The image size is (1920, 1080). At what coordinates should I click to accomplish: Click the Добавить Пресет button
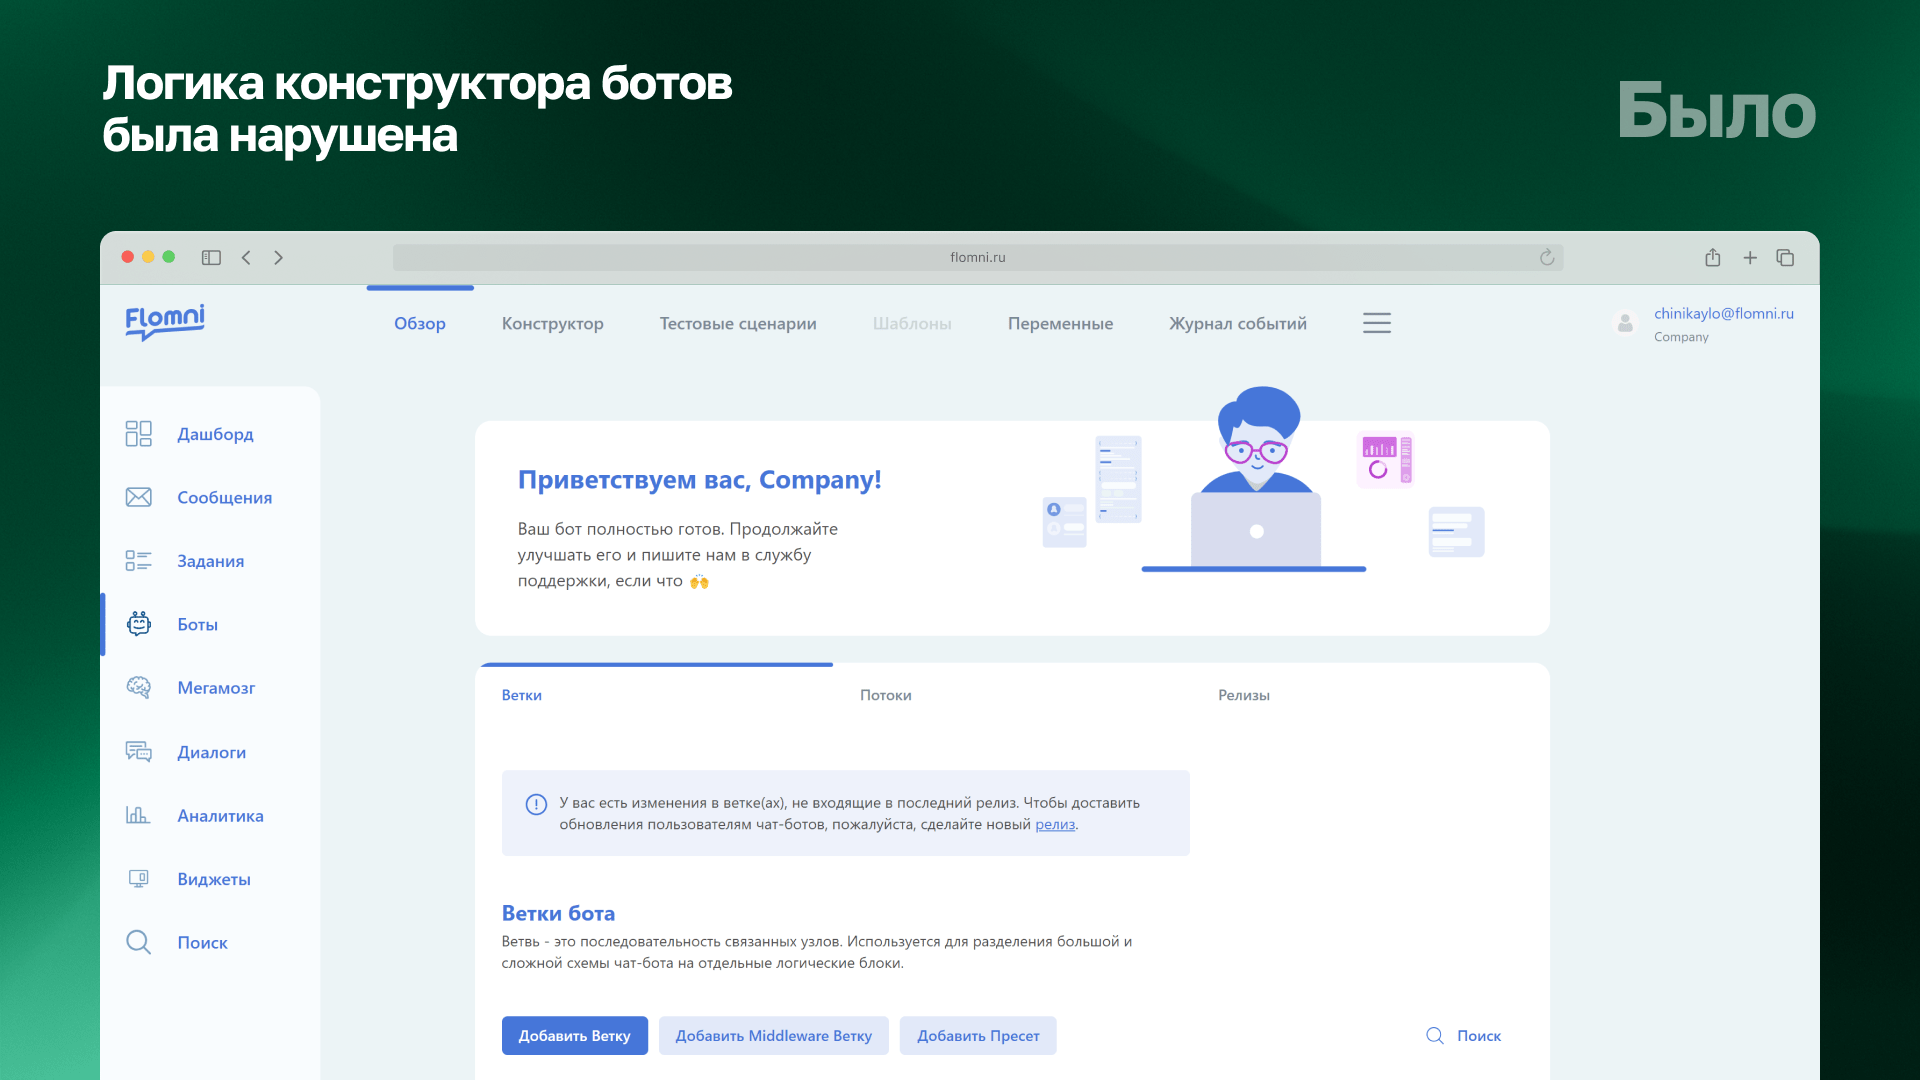tap(978, 1035)
